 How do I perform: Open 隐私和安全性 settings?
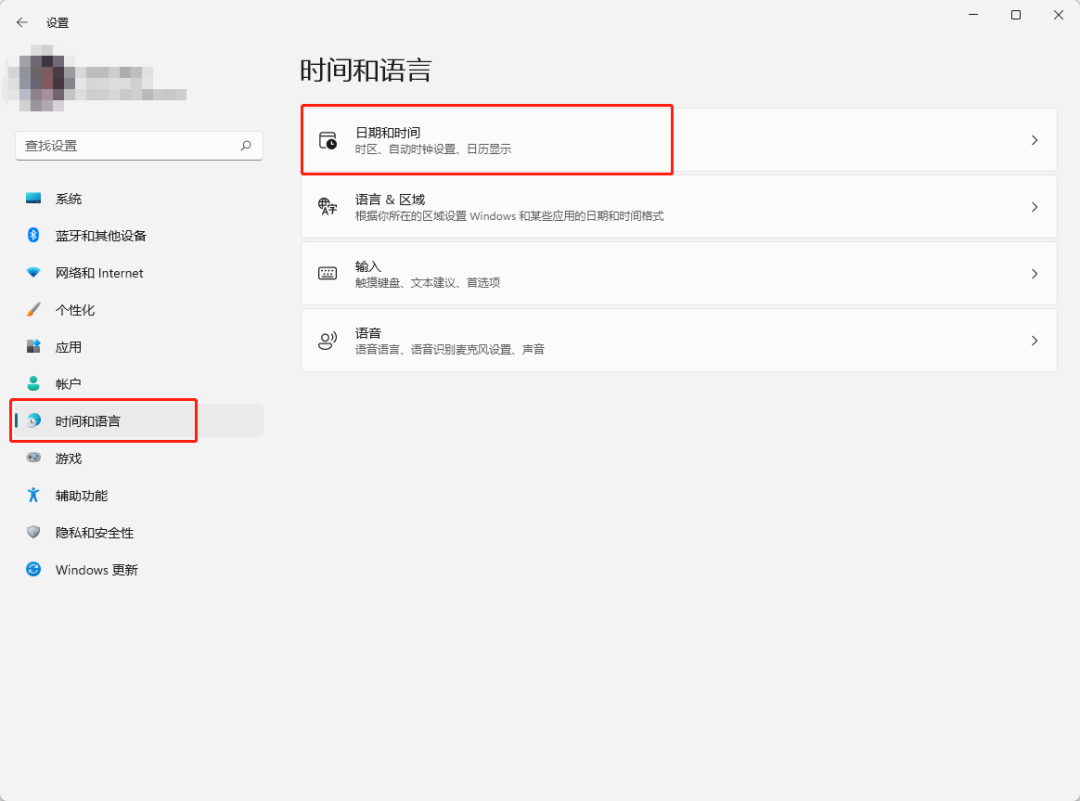(139, 532)
